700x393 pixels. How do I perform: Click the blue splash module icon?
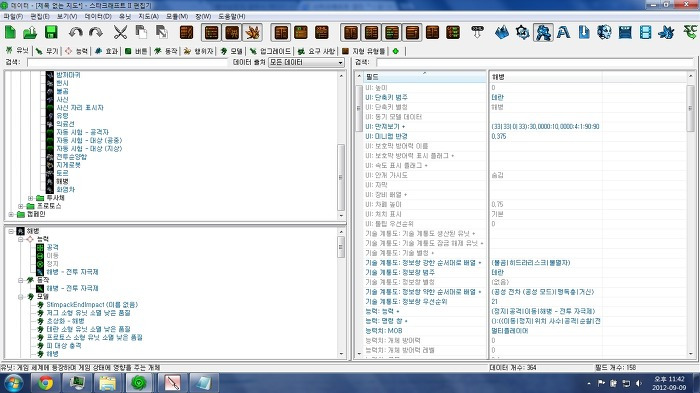coord(666,33)
